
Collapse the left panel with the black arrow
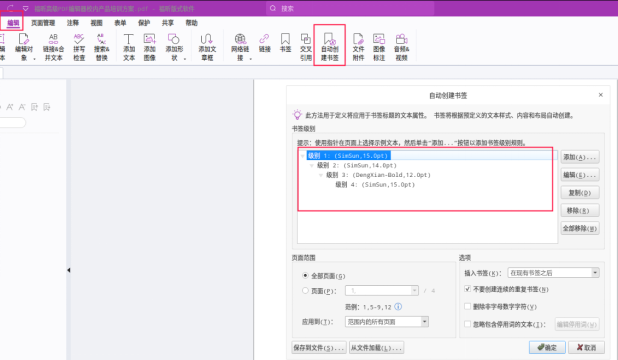coord(69,270)
